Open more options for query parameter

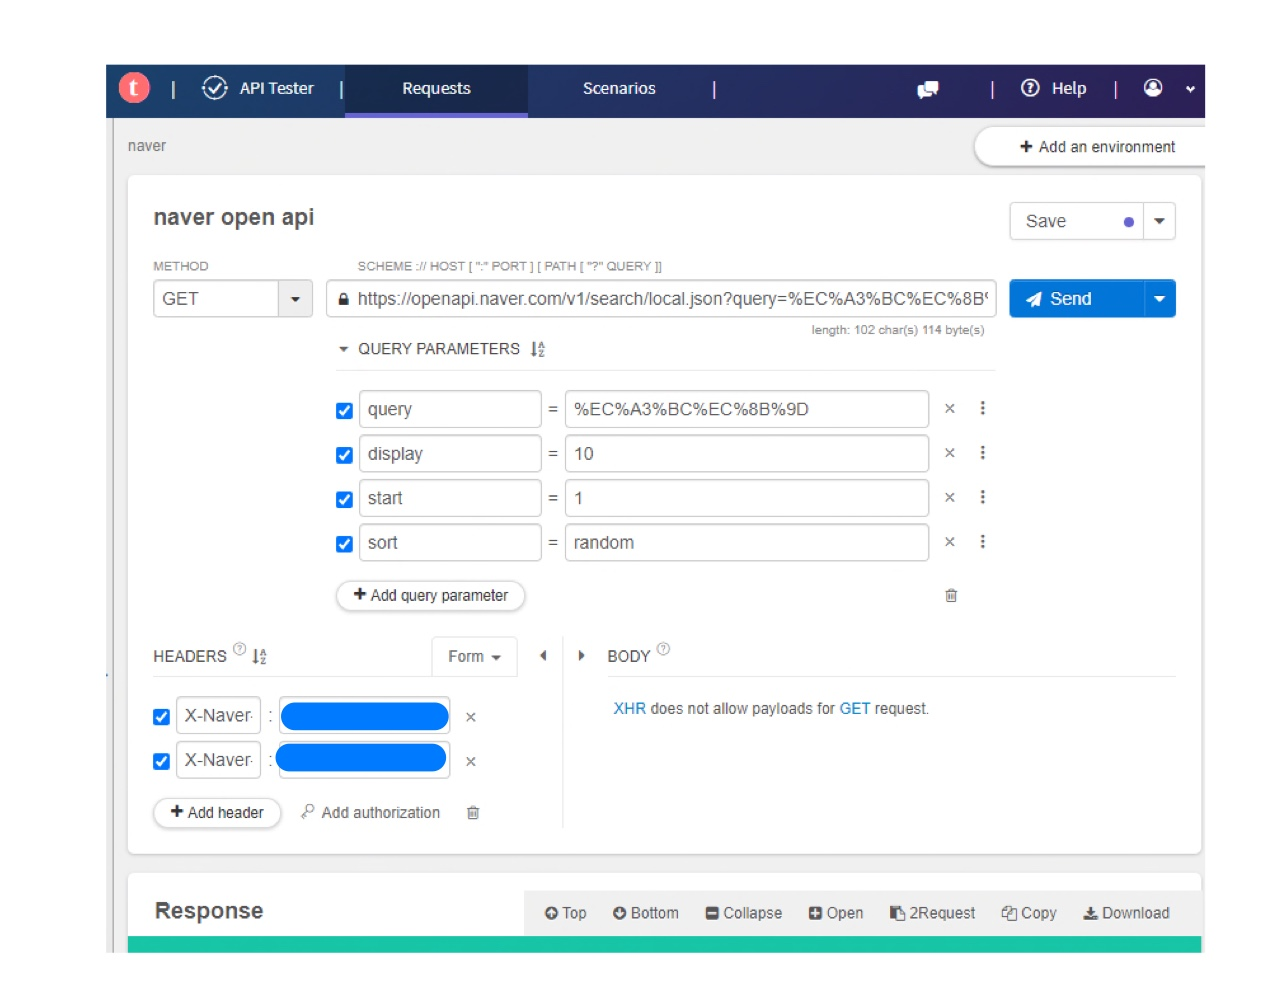pos(983,408)
